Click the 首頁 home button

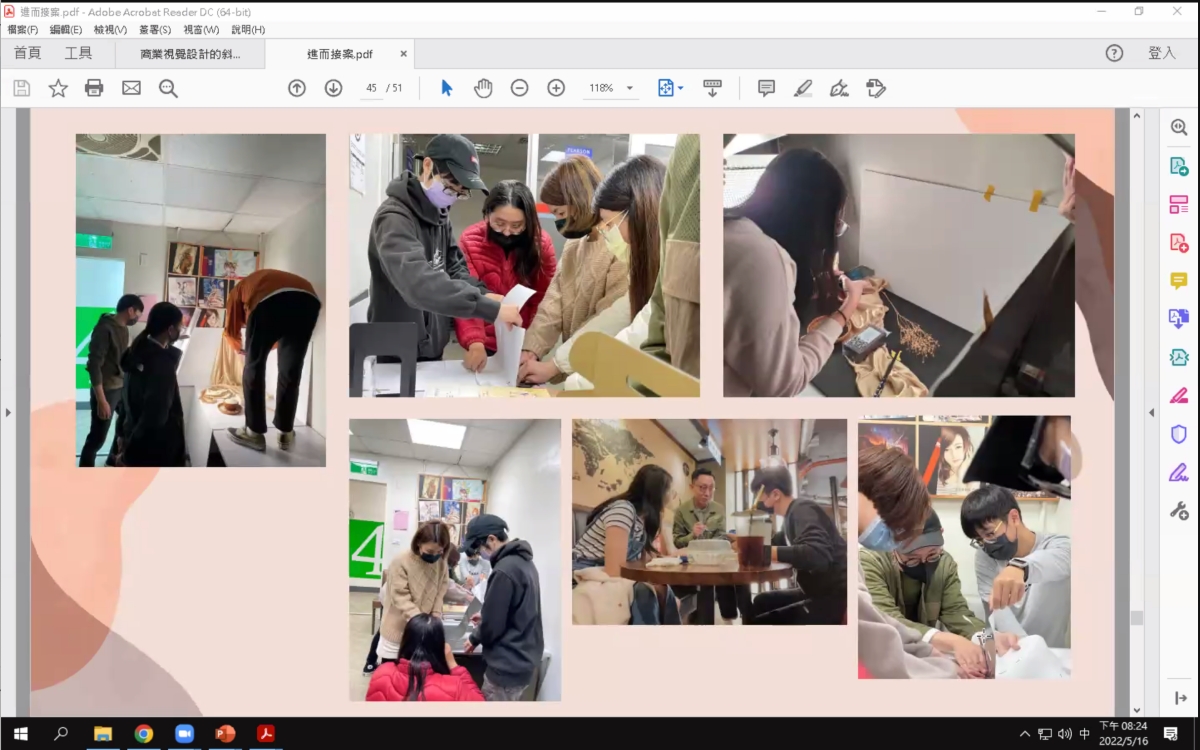27,53
